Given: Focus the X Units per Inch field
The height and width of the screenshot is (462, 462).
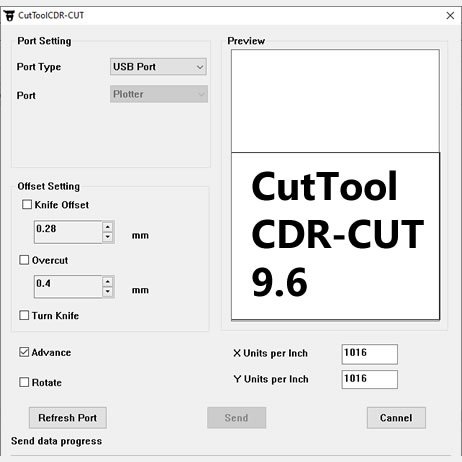Looking at the screenshot, I should coord(370,354).
